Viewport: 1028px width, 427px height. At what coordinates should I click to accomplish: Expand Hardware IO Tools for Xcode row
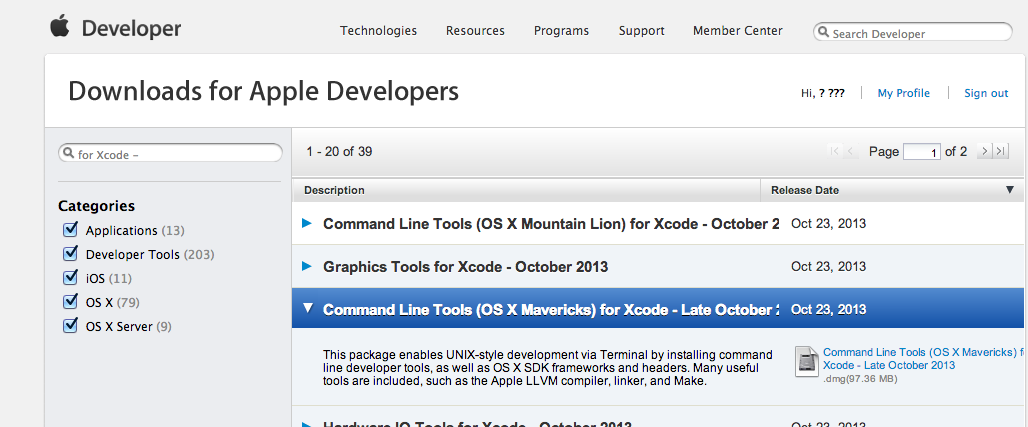pos(307,424)
